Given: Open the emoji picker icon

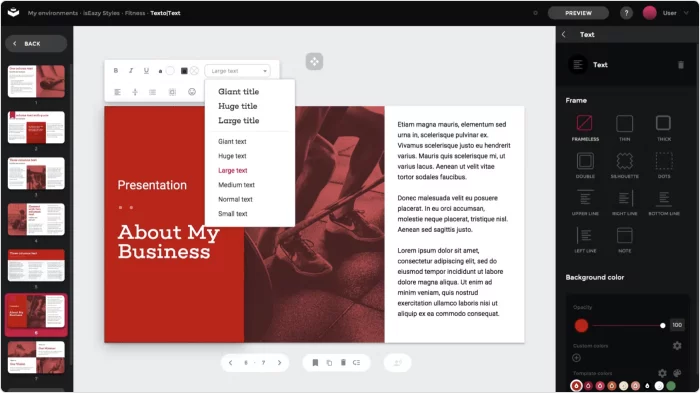Looking at the screenshot, I should 192,92.
